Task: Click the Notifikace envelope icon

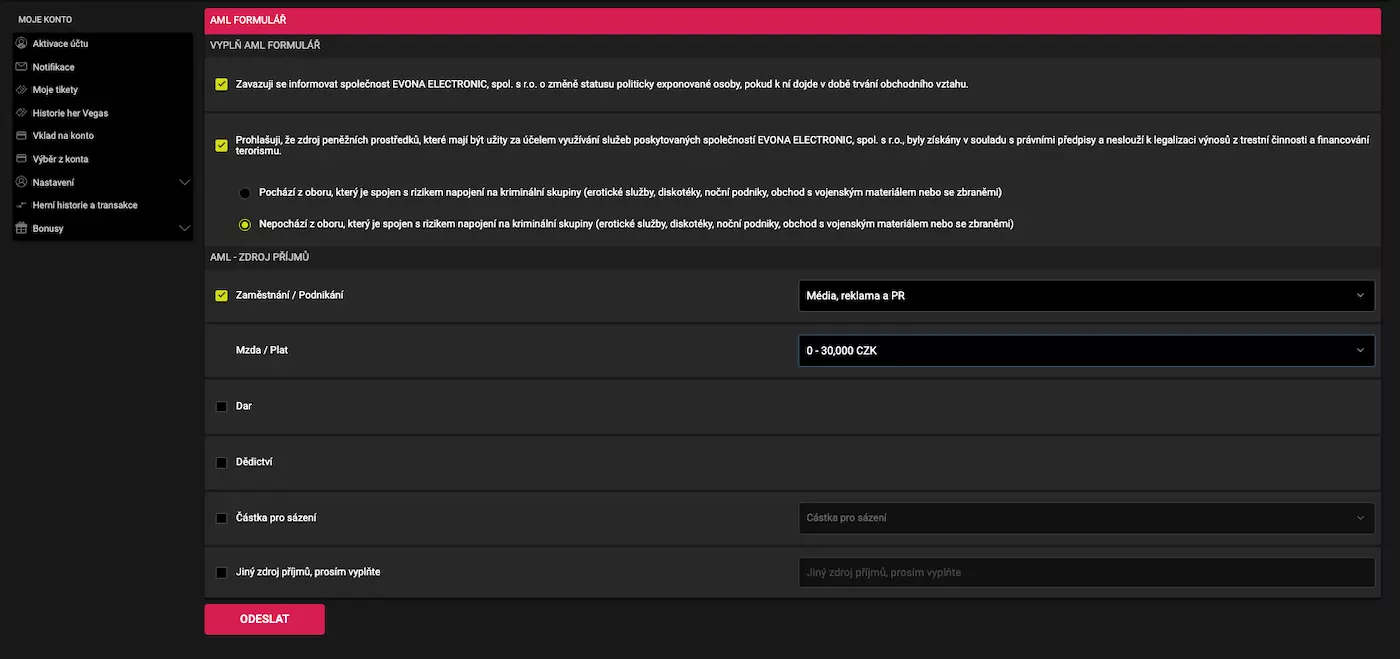Action: [x=22, y=67]
